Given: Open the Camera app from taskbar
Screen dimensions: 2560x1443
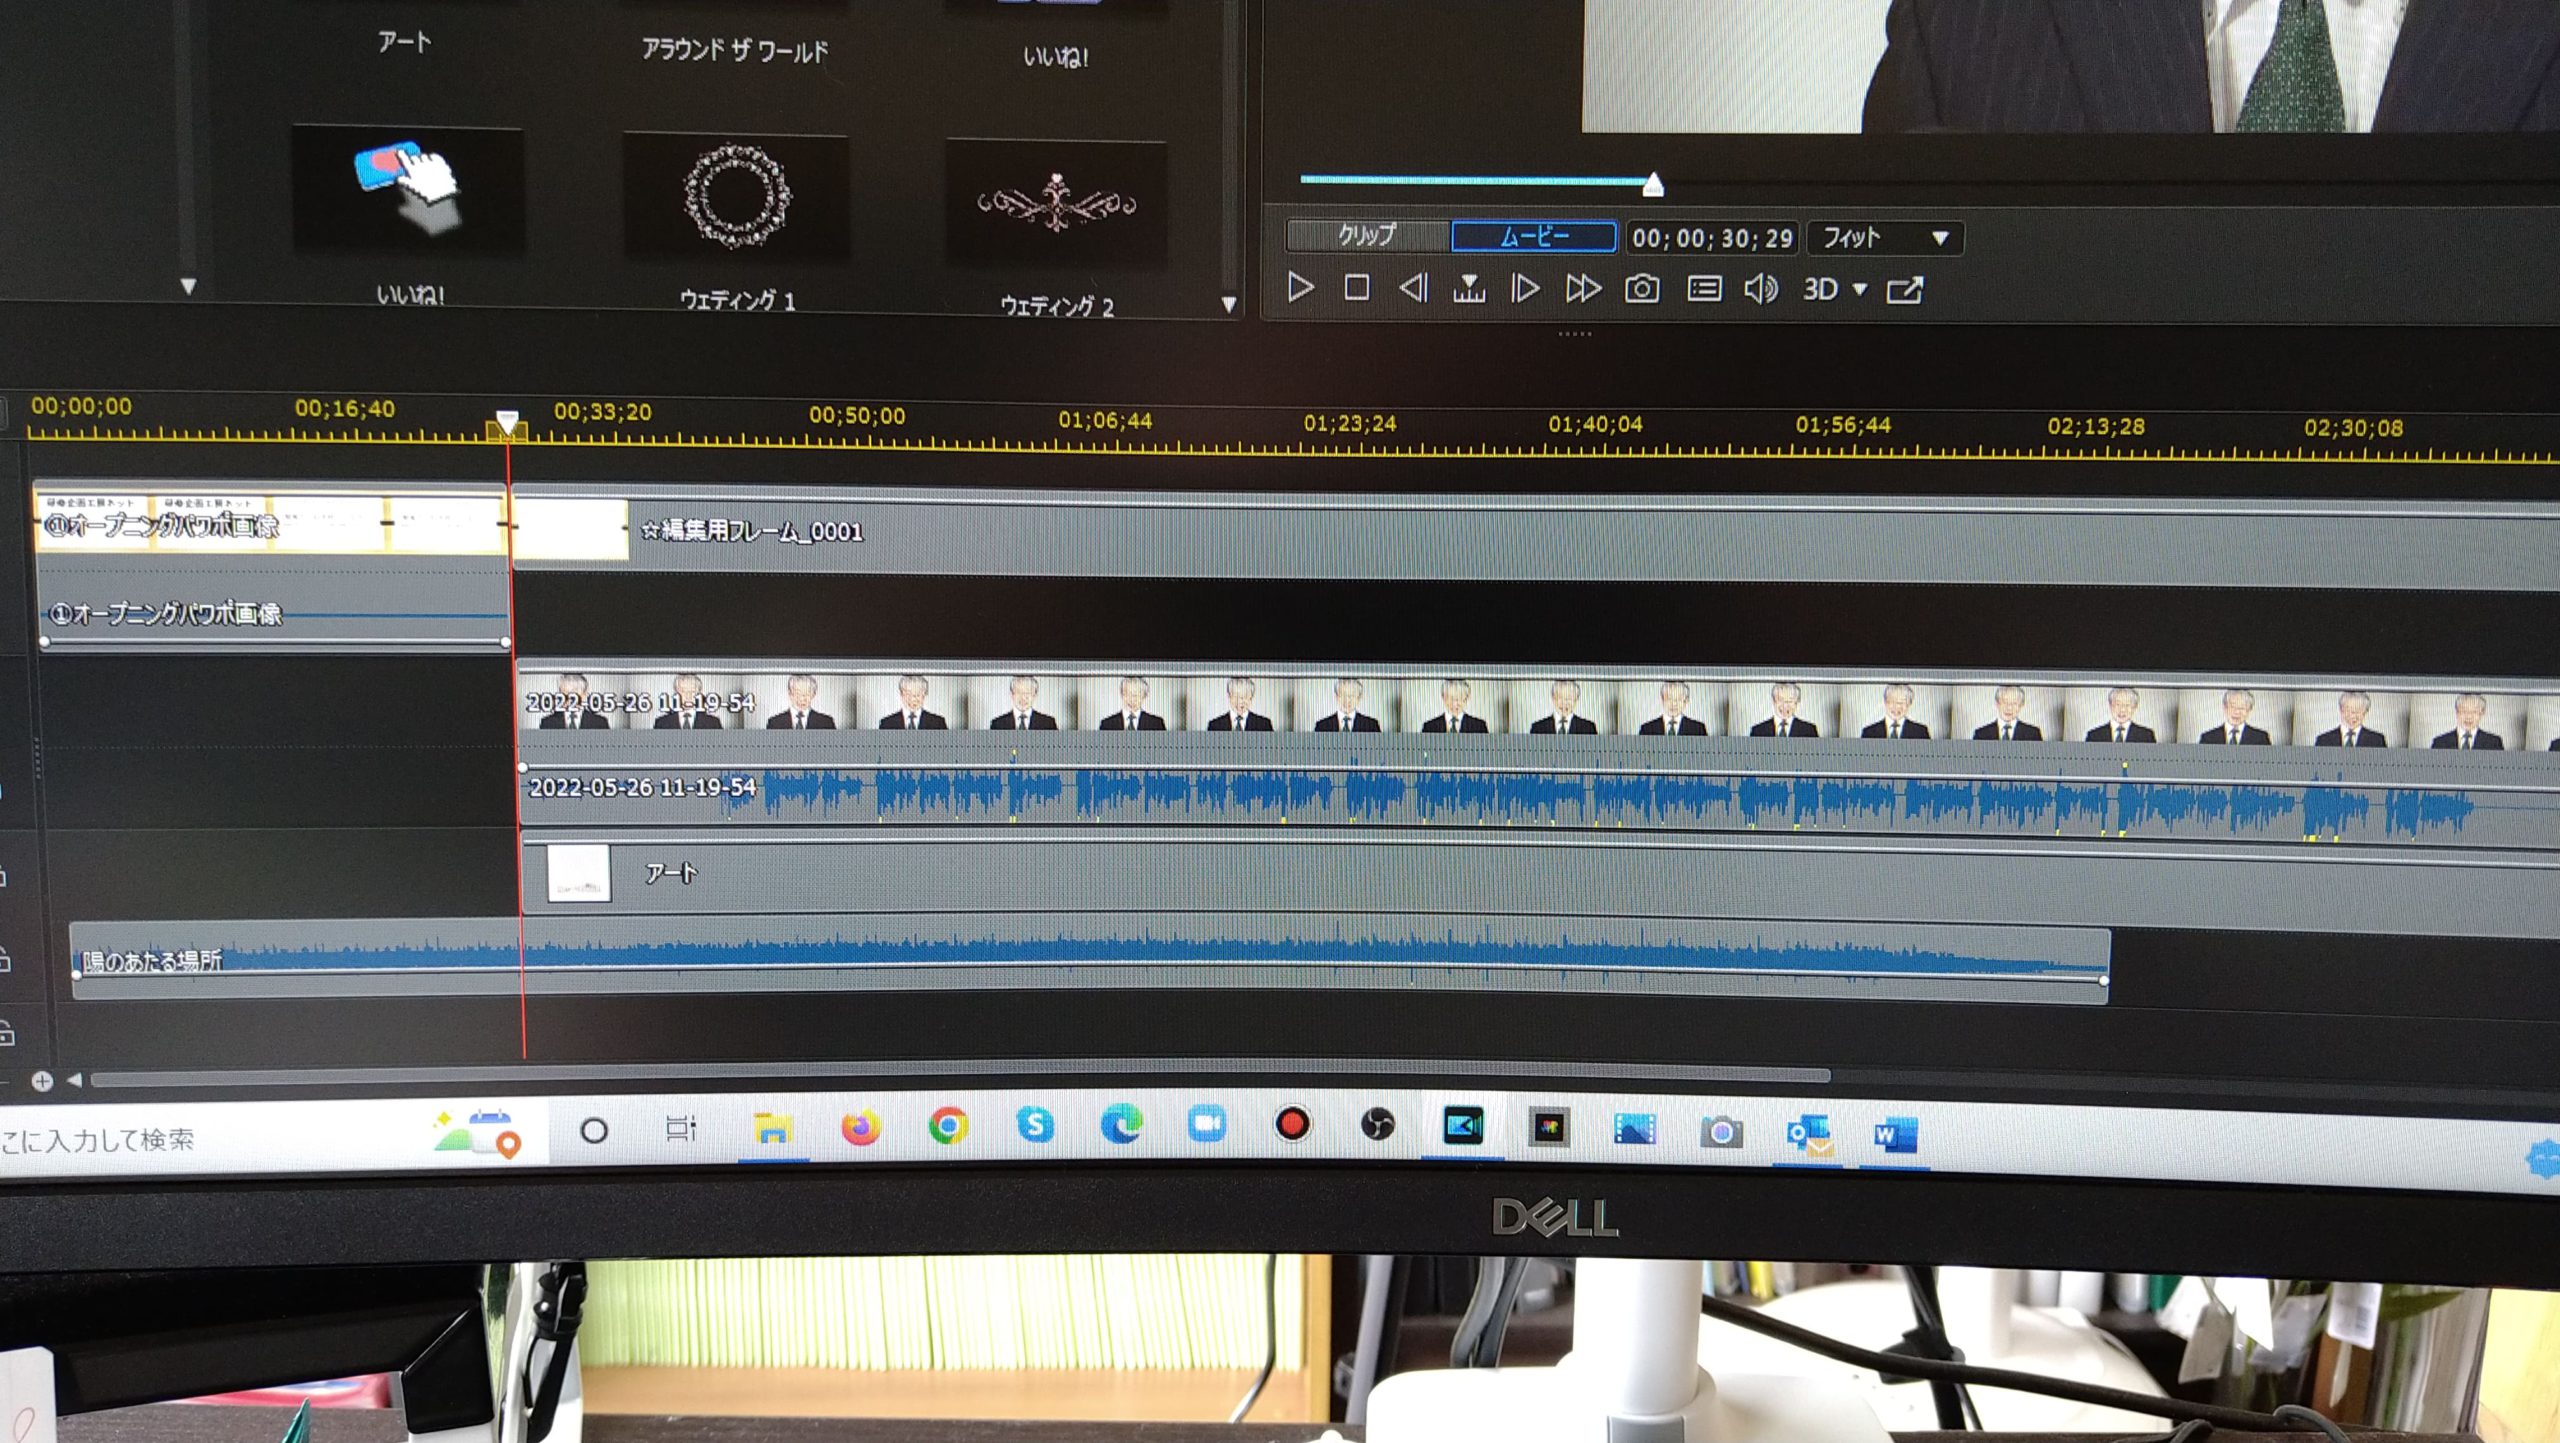Looking at the screenshot, I should point(1721,1132).
